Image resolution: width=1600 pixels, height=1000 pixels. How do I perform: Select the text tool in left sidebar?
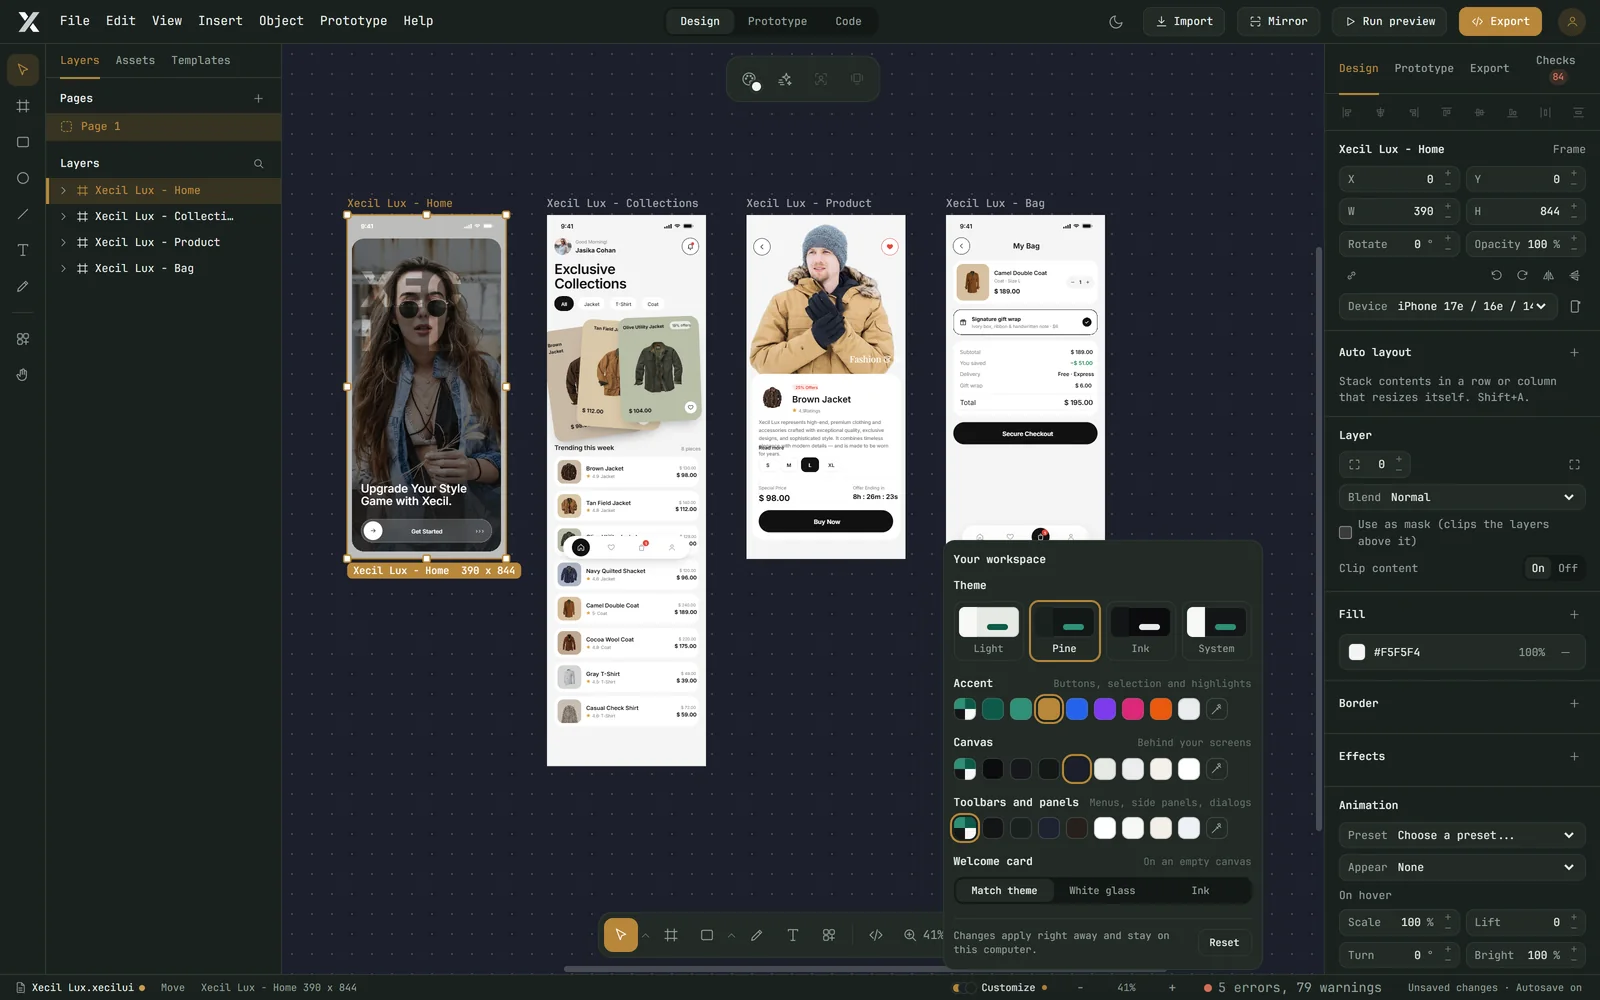22,250
